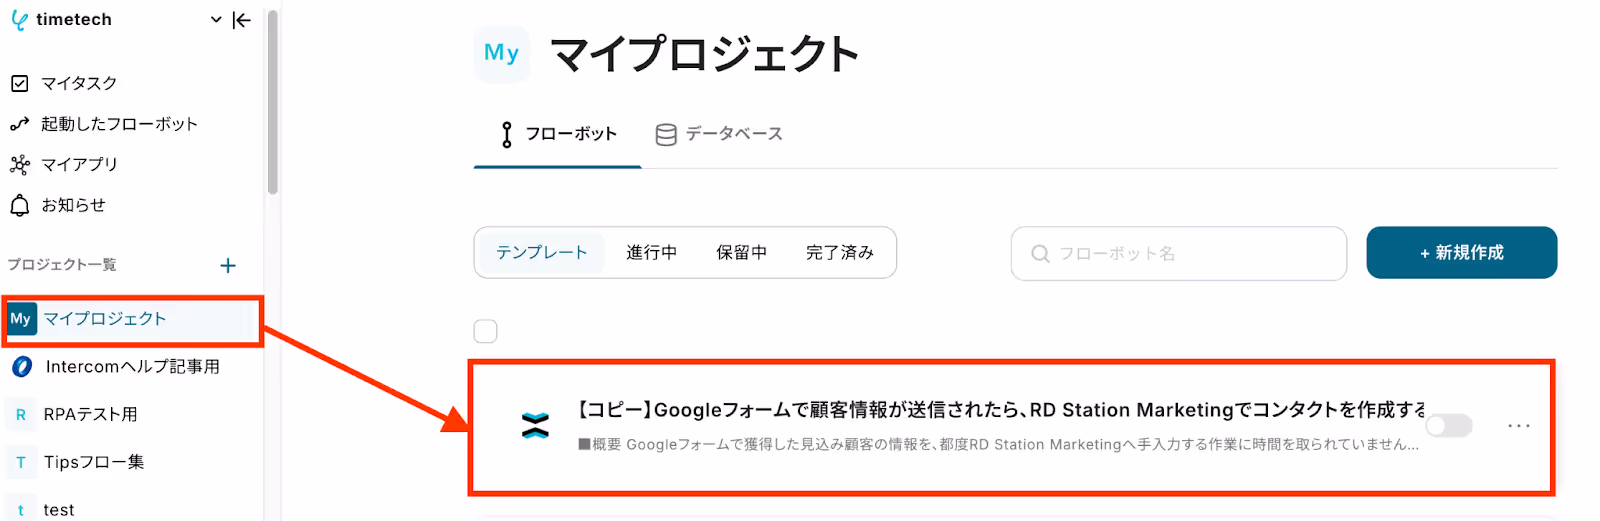Viewport: 1600px width, 521px height.
Task: Click the R badge icon of RPAテスト用
Action: tap(21, 414)
